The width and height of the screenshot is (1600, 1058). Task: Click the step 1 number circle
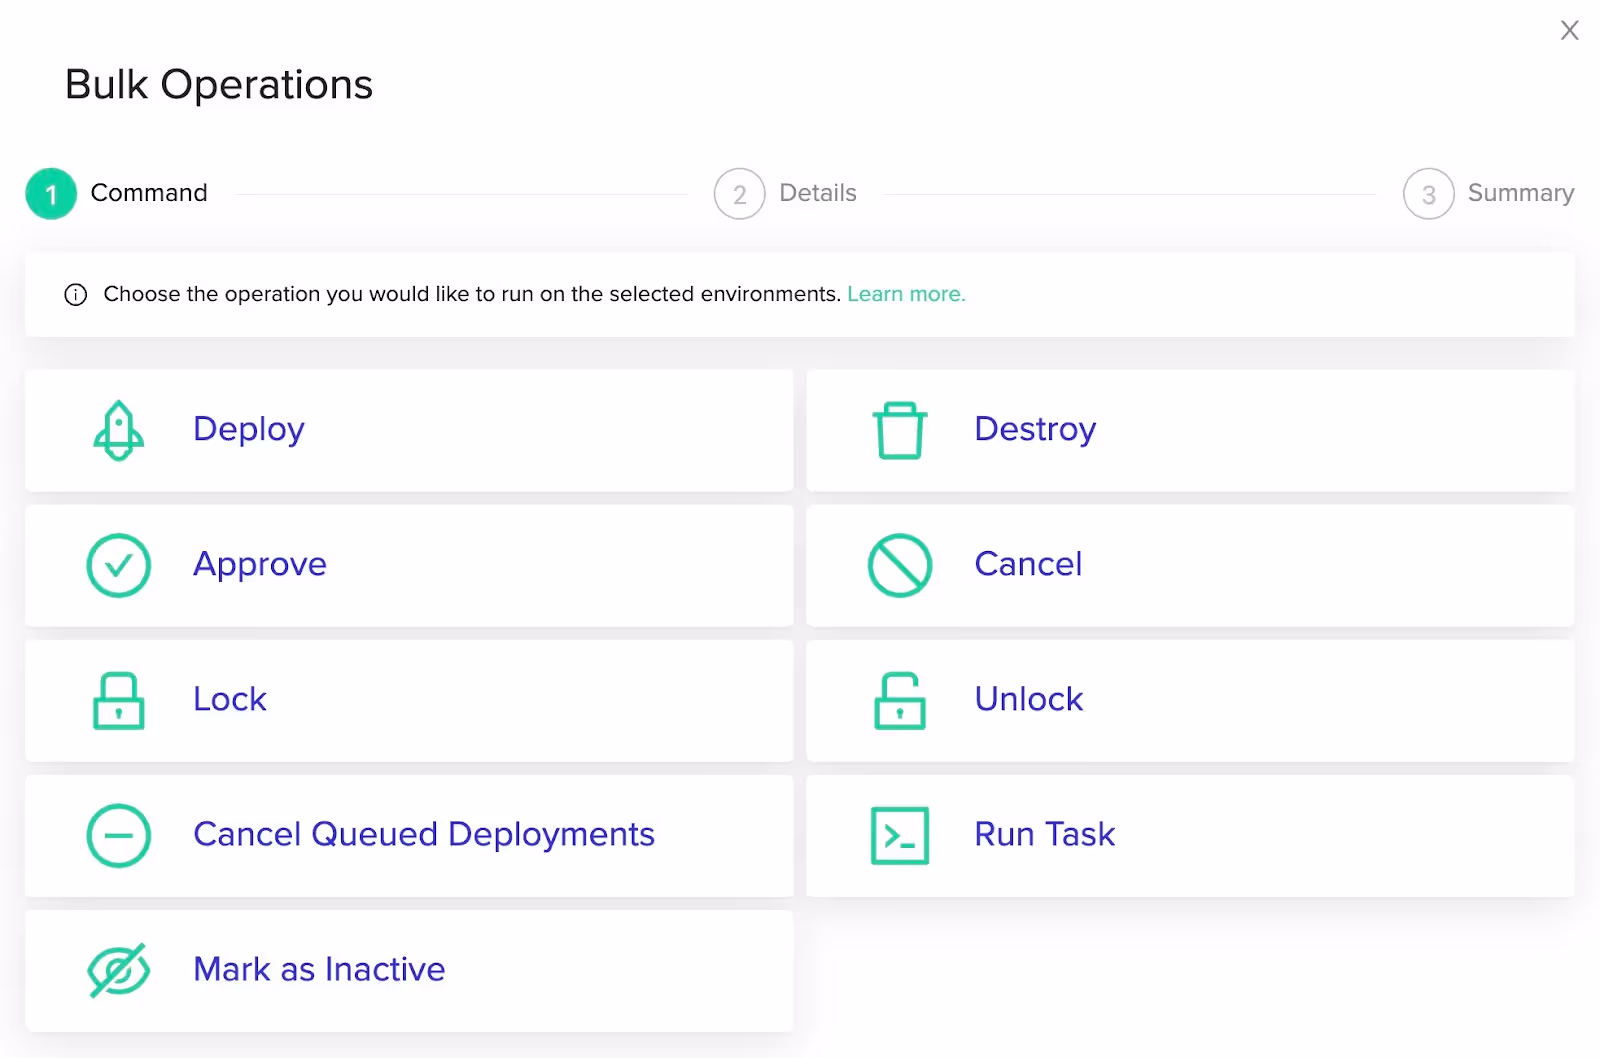51,194
